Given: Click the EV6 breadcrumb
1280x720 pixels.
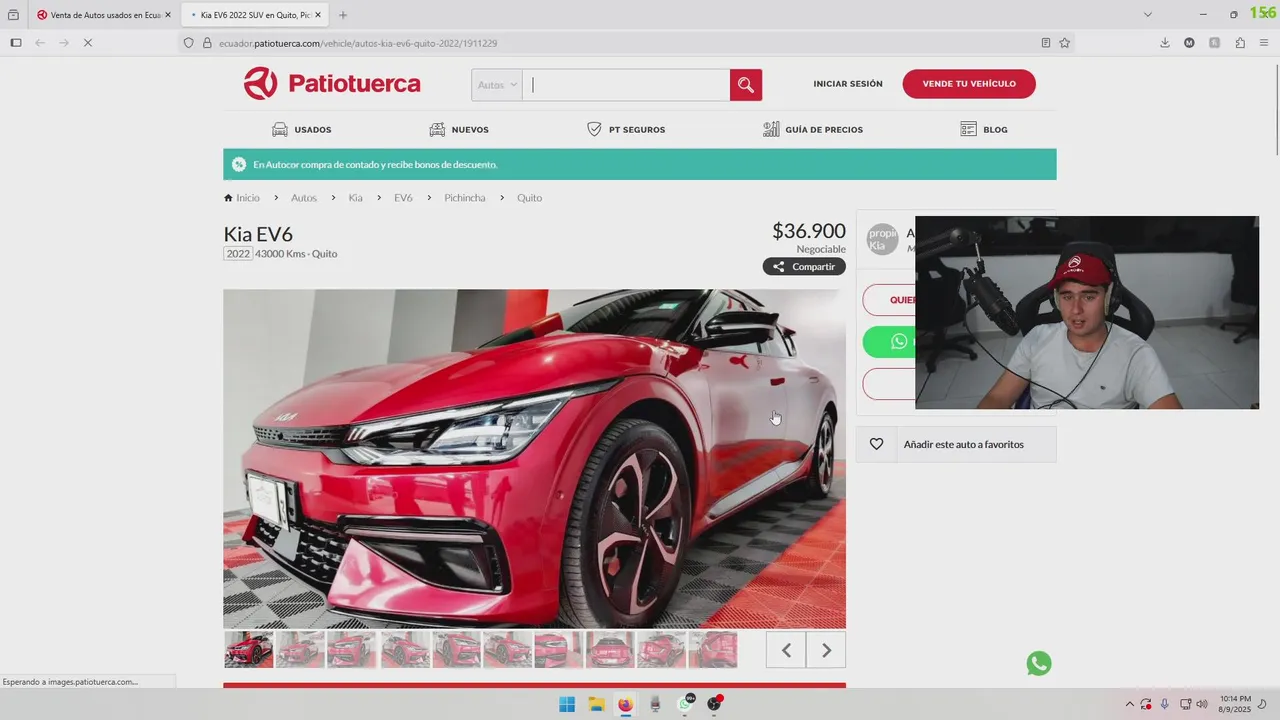Looking at the screenshot, I should [x=403, y=198].
